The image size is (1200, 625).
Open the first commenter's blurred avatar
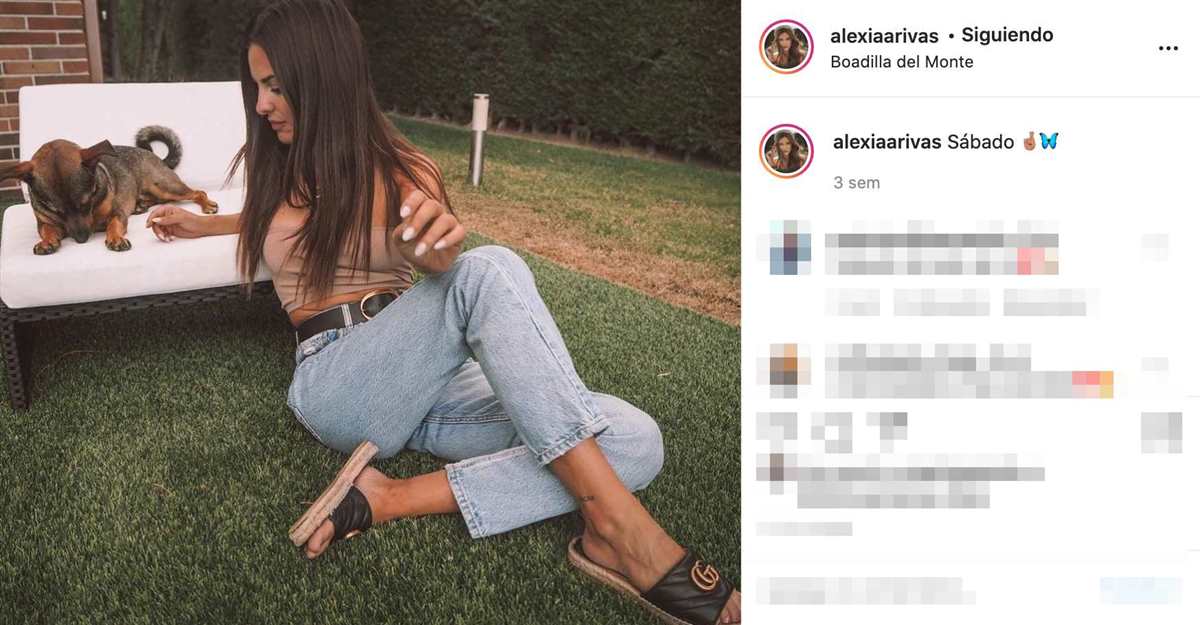790,247
